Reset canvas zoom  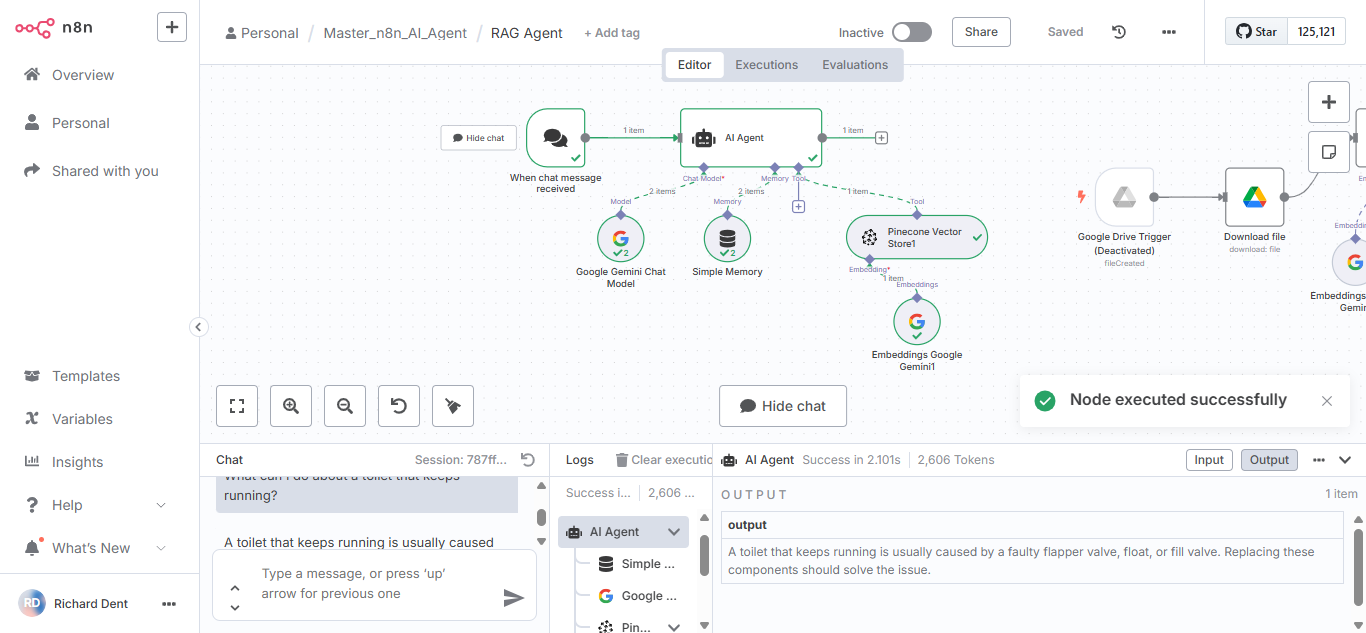pos(399,406)
